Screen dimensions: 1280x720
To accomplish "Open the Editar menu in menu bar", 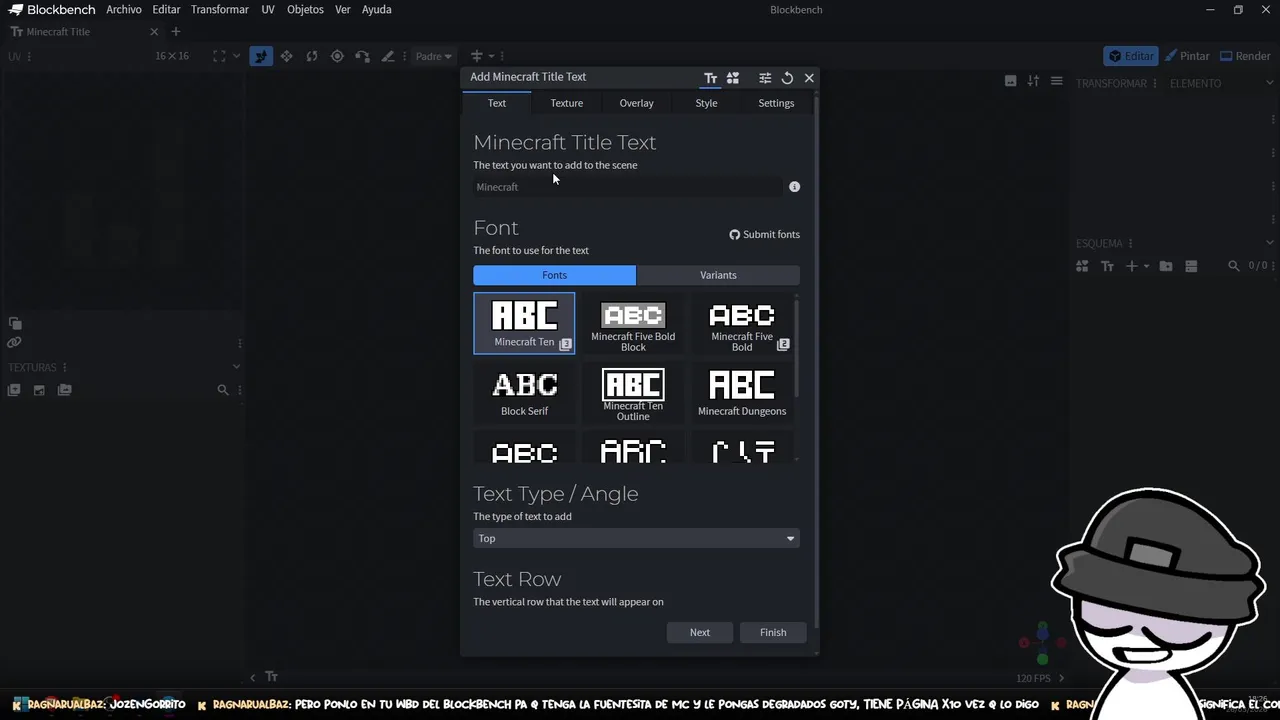I will tap(166, 10).
